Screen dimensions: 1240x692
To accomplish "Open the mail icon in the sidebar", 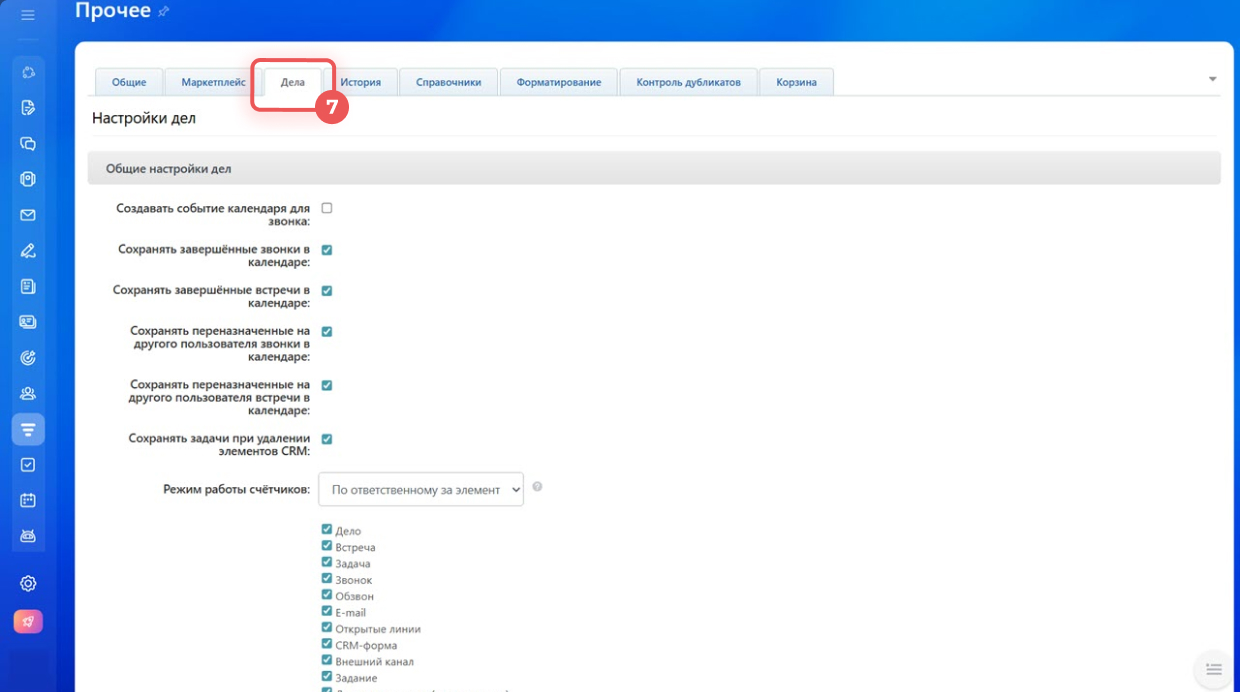I will tap(28, 215).
